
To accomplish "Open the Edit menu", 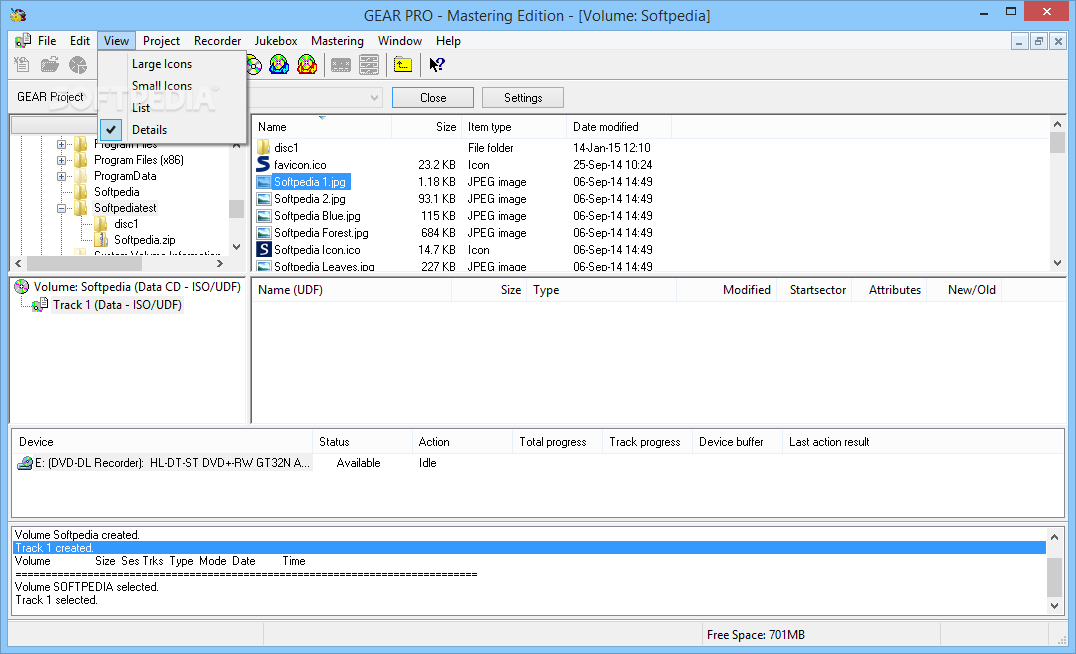I will (80, 40).
